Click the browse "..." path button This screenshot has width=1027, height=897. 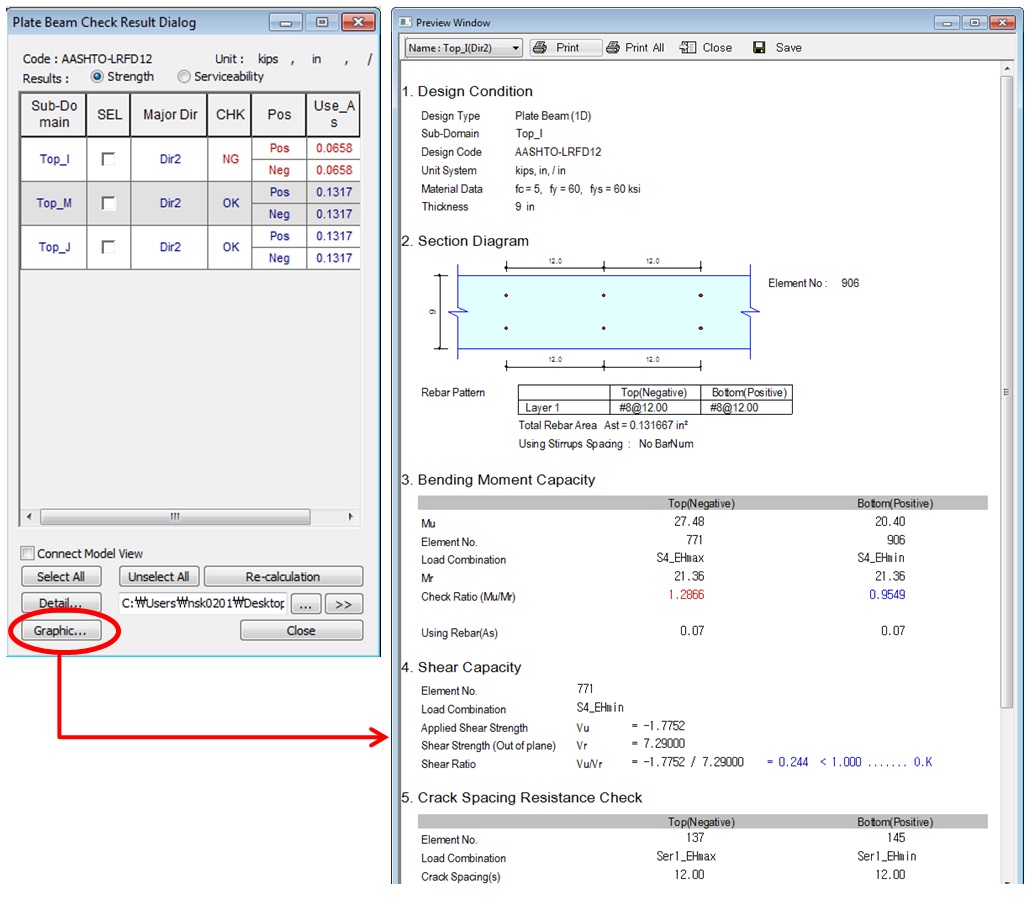(306, 604)
